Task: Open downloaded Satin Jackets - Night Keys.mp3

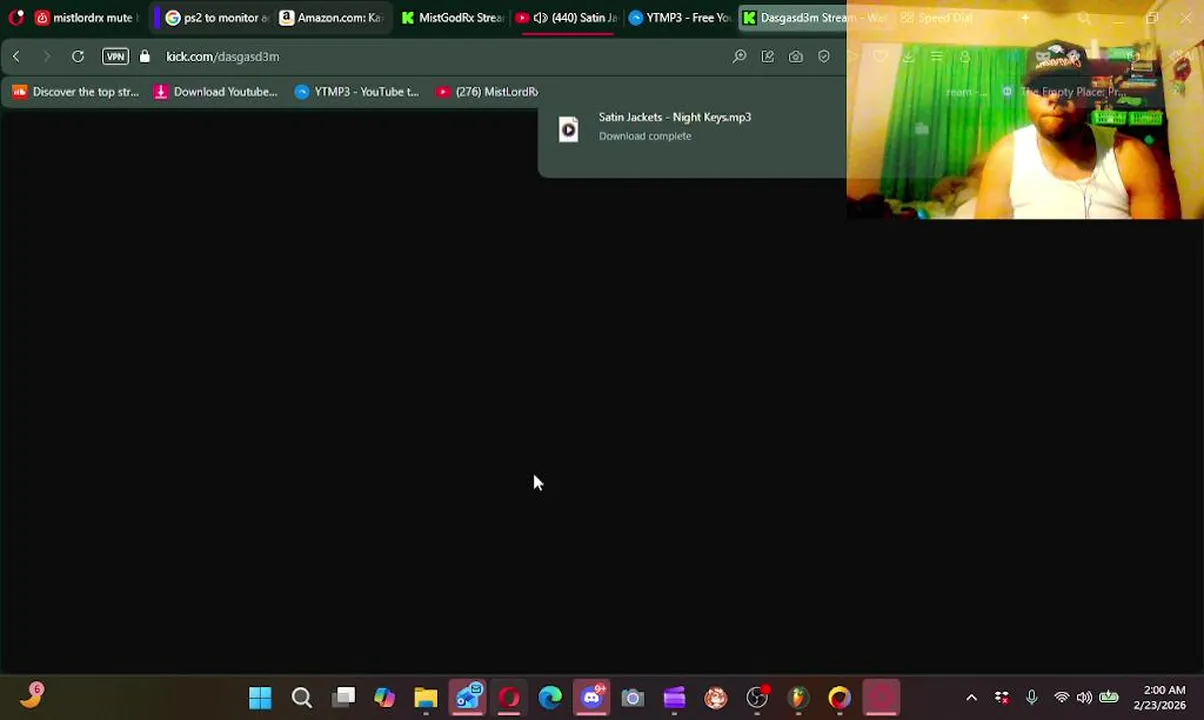Action: 675,117
